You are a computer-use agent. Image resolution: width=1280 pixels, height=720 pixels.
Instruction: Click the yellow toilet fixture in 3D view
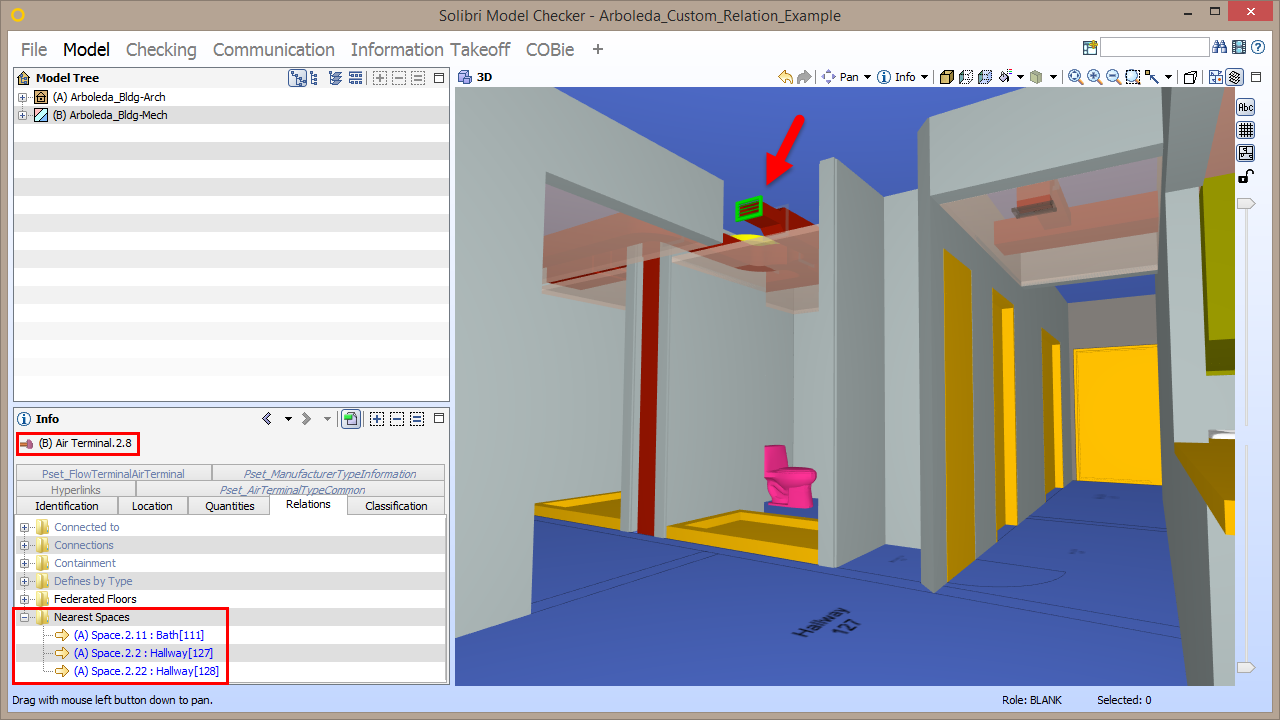click(x=787, y=480)
